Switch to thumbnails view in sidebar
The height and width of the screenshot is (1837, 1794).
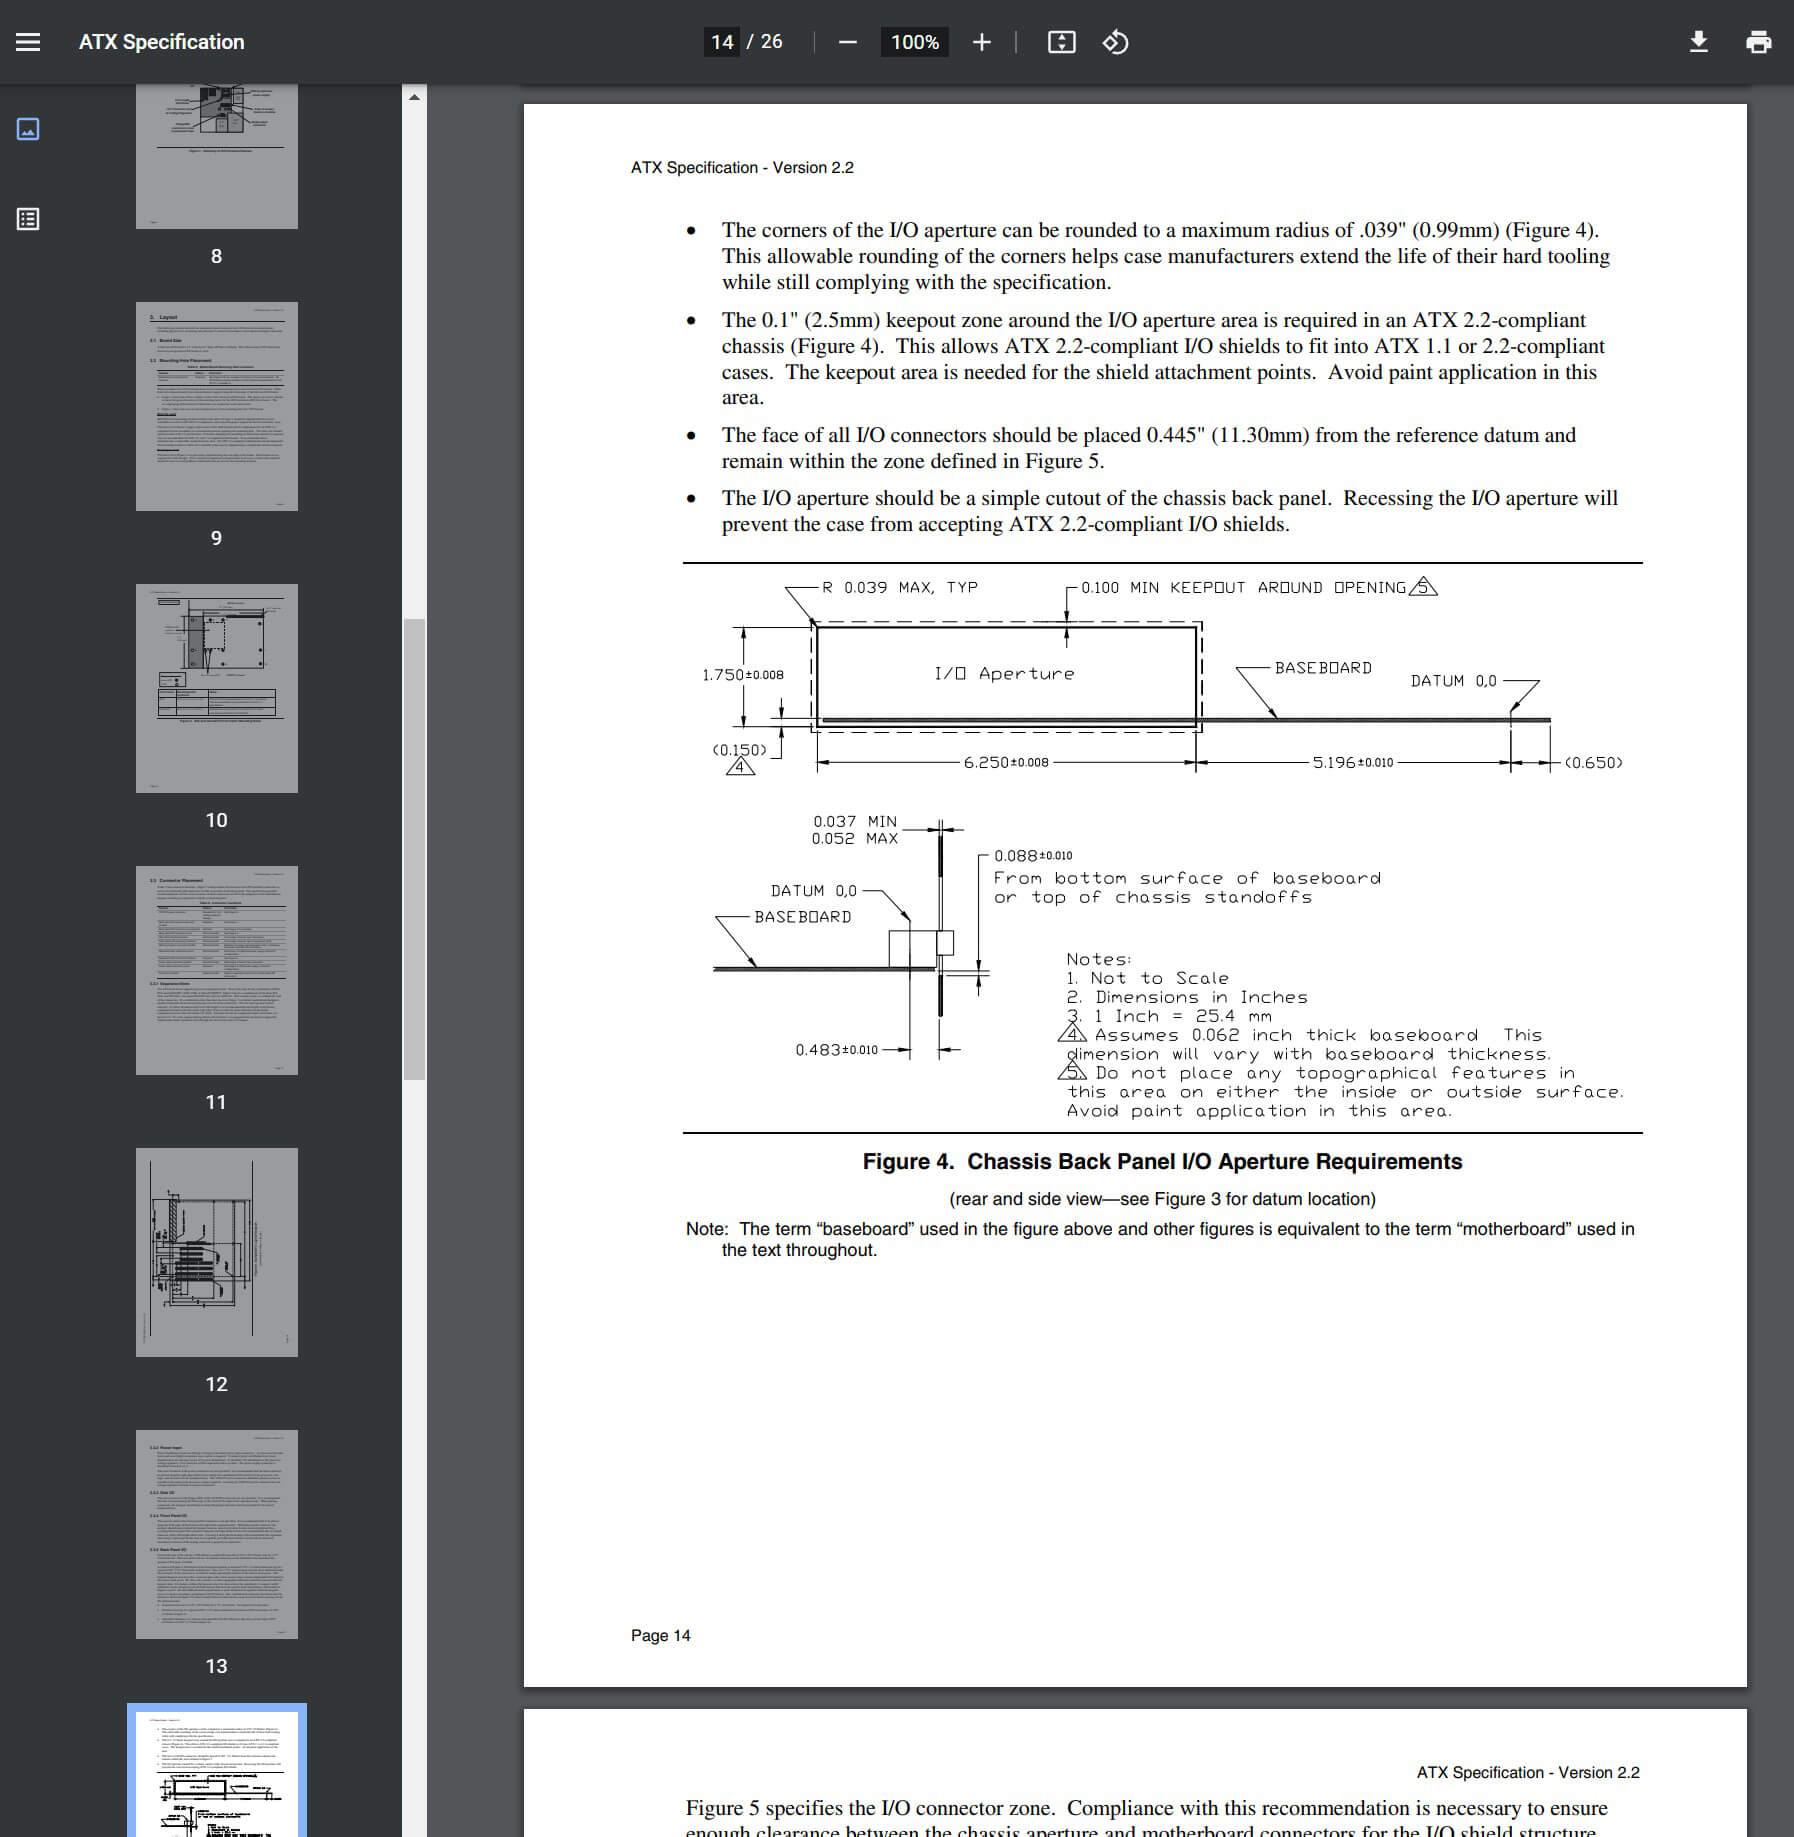coord(28,129)
